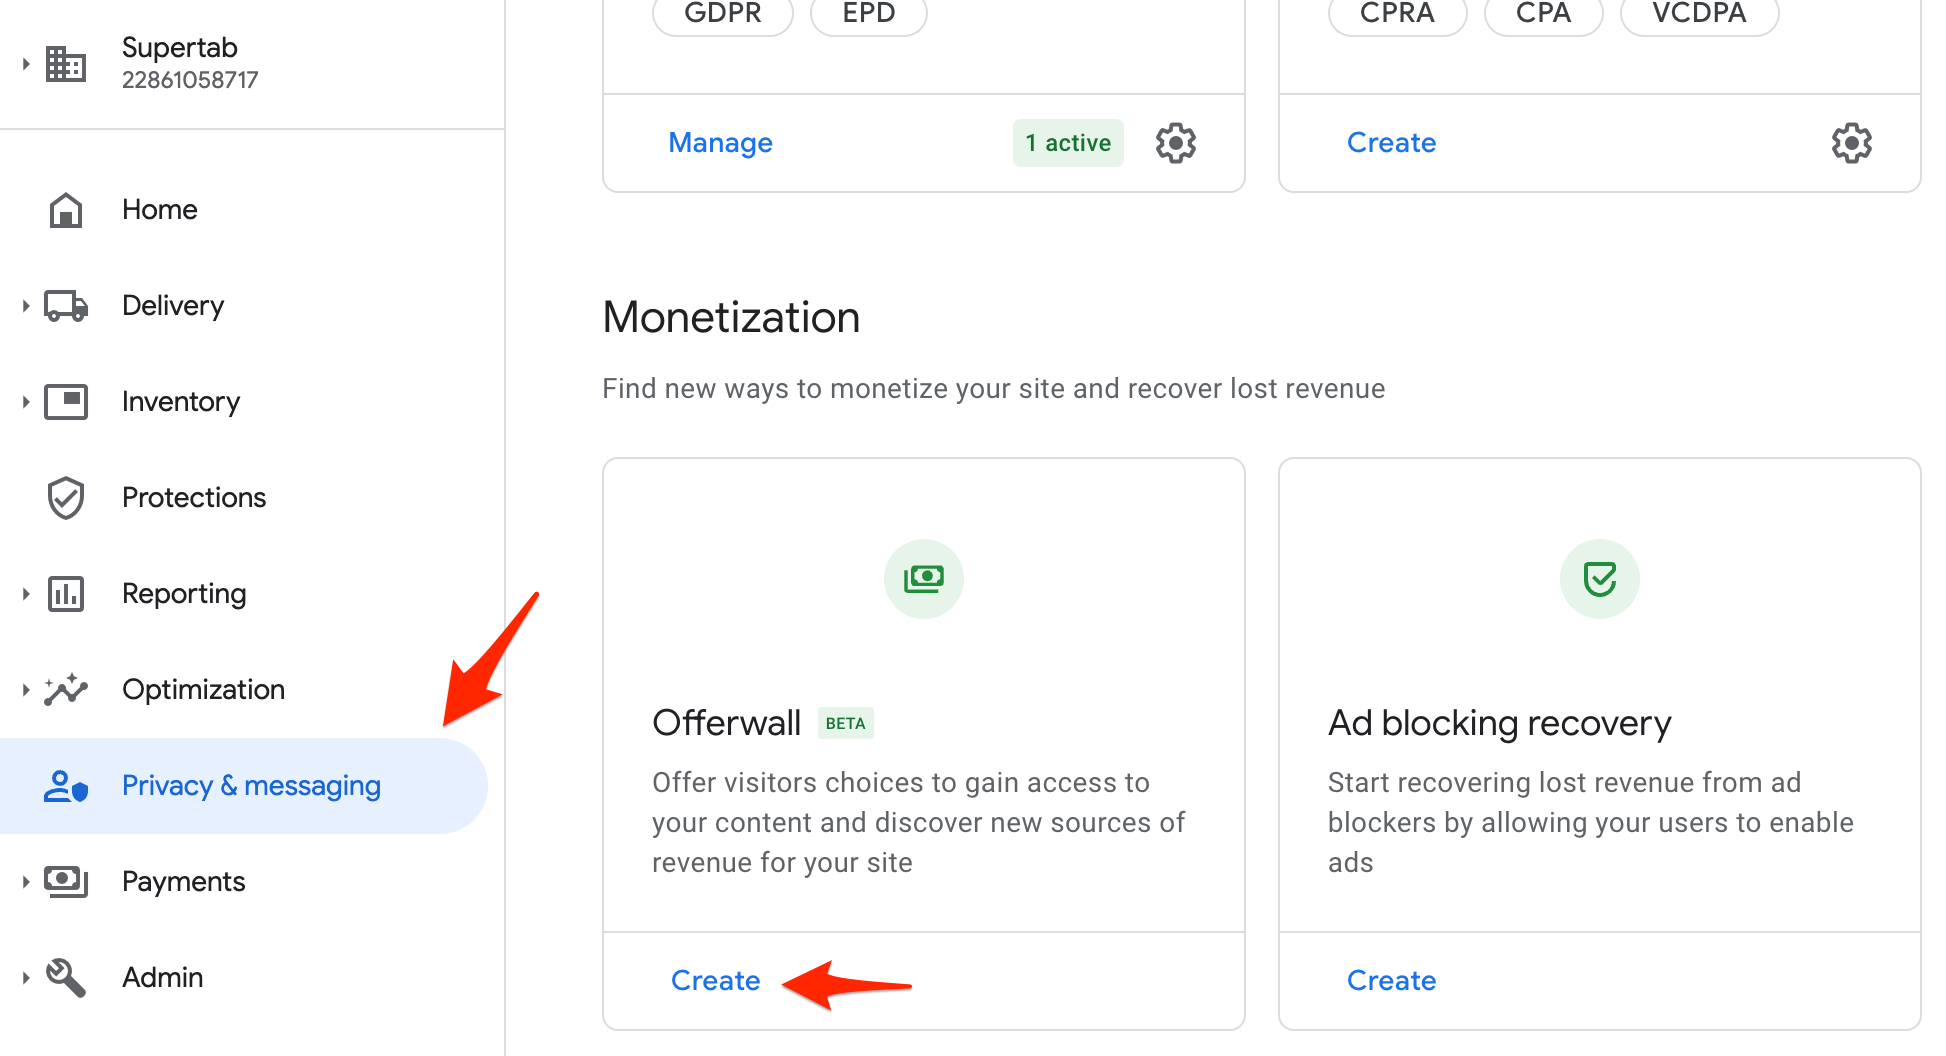
Task: Expand the Supertab network arrow
Action: coord(26,64)
